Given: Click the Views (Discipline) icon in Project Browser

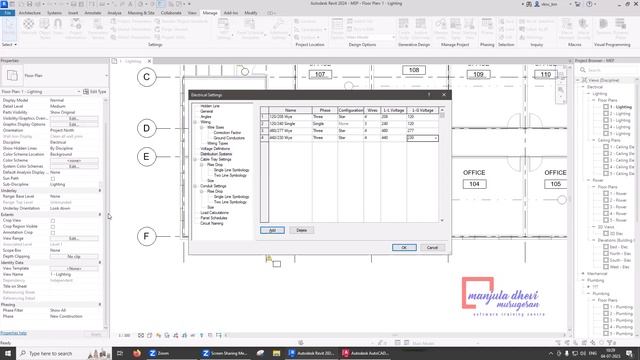Looking at the screenshot, I should (x=584, y=80).
